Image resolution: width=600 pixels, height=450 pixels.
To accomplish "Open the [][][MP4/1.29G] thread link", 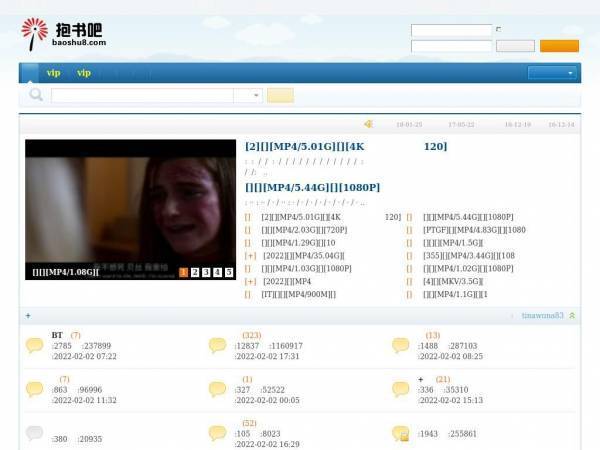I will click(x=298, y=243).
